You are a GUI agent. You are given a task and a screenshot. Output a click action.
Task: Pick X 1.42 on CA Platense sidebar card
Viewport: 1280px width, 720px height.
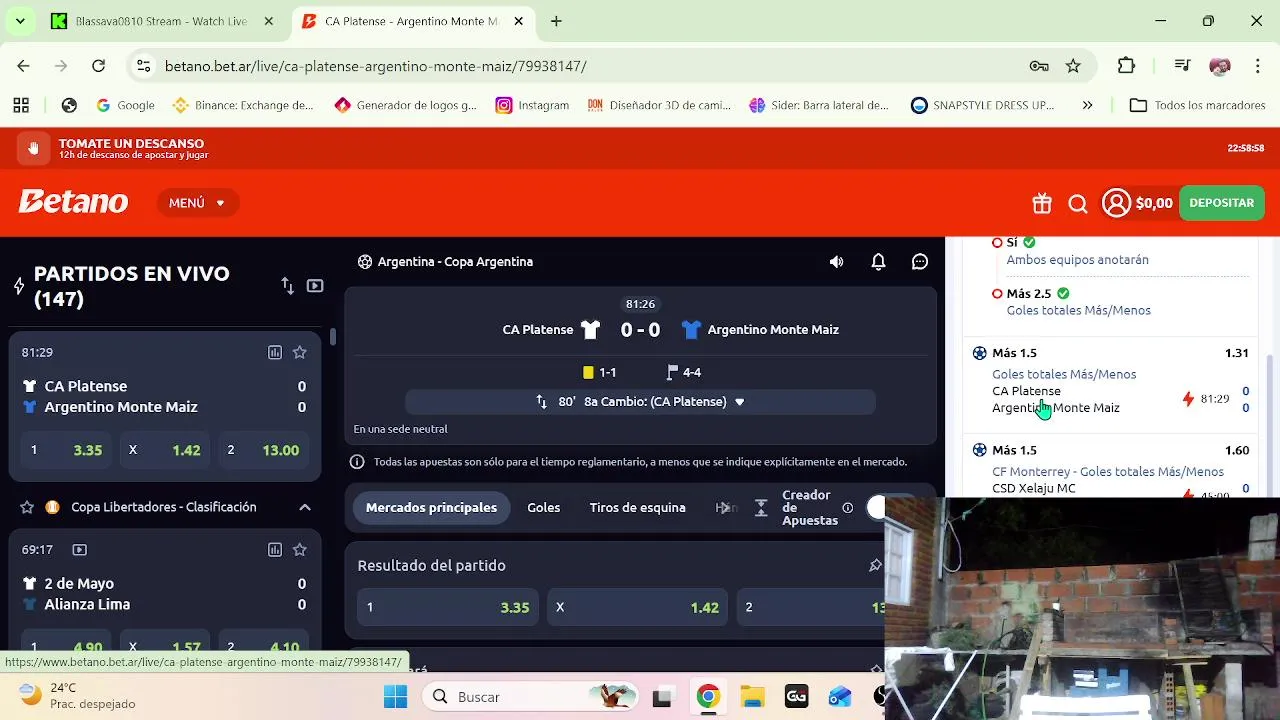(166, 450)
